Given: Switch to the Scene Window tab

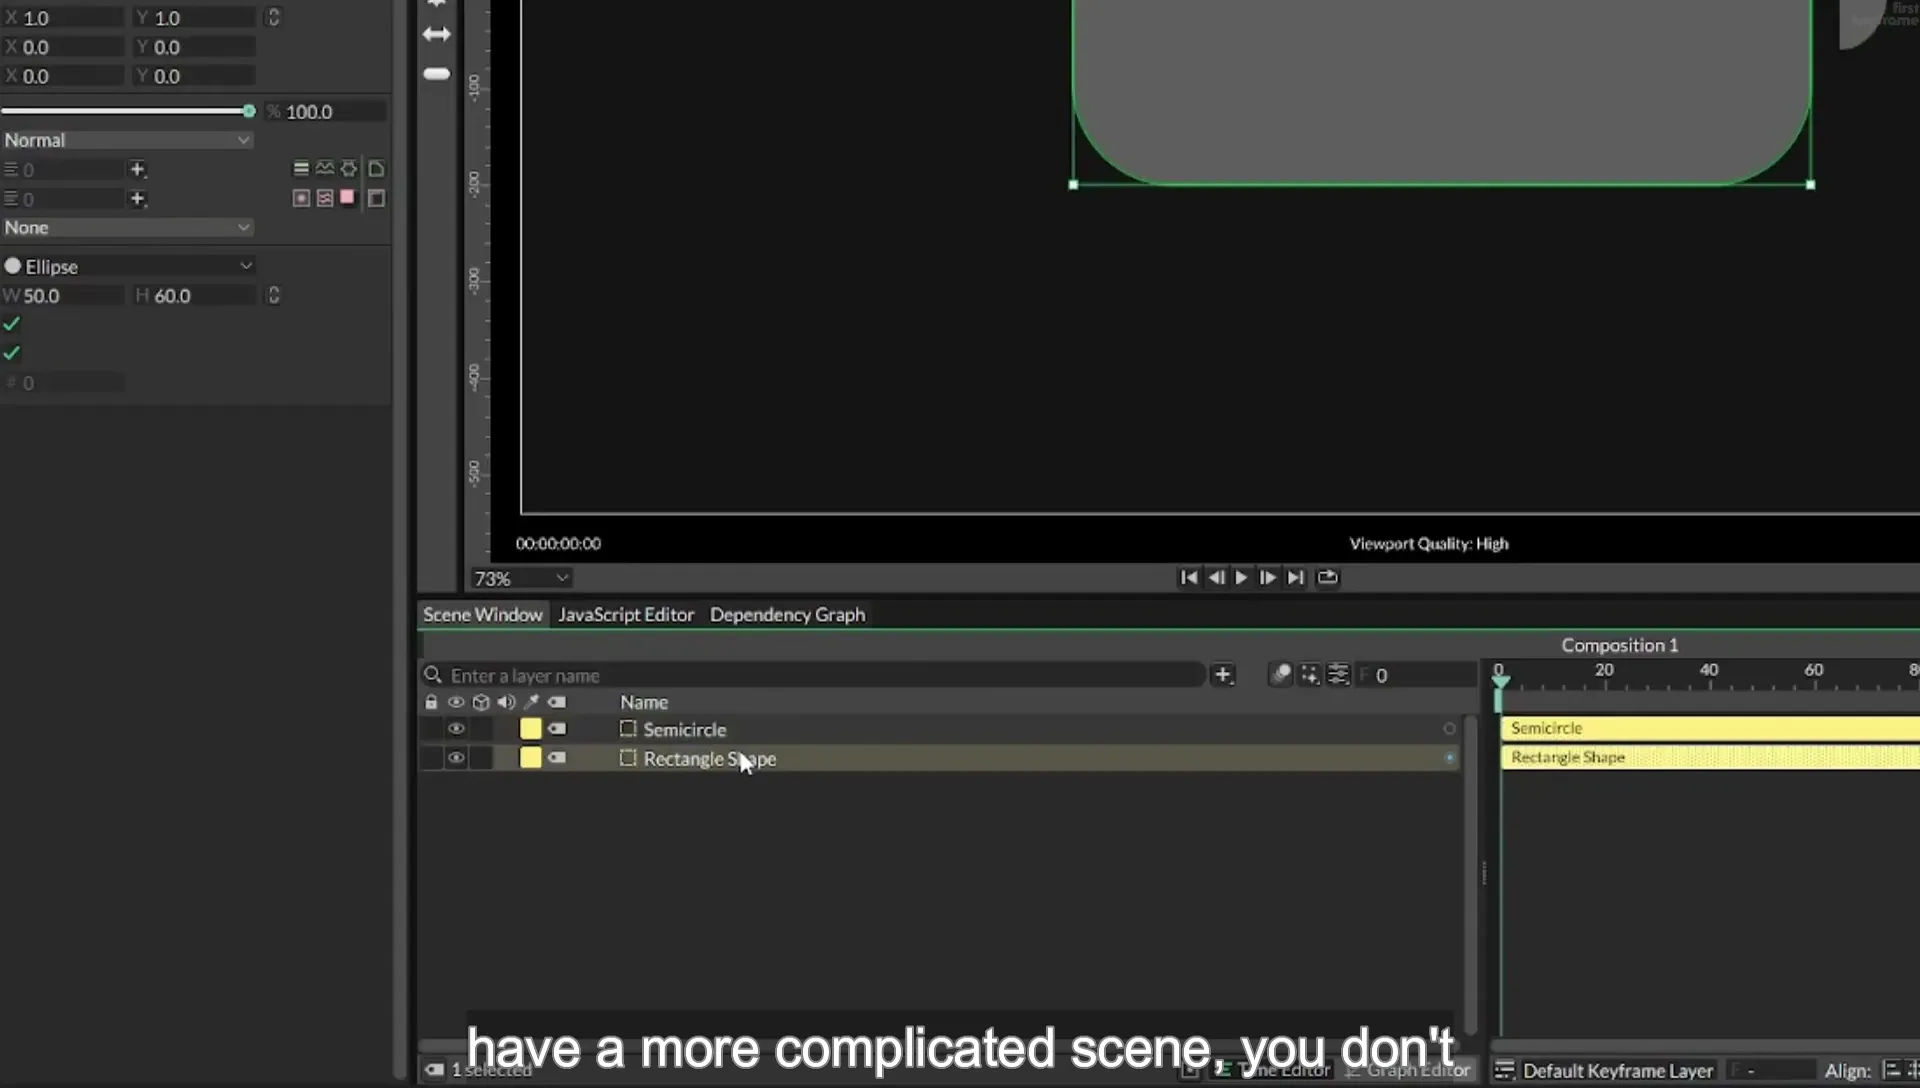Looking at the screenshot, I should point(482,614).
